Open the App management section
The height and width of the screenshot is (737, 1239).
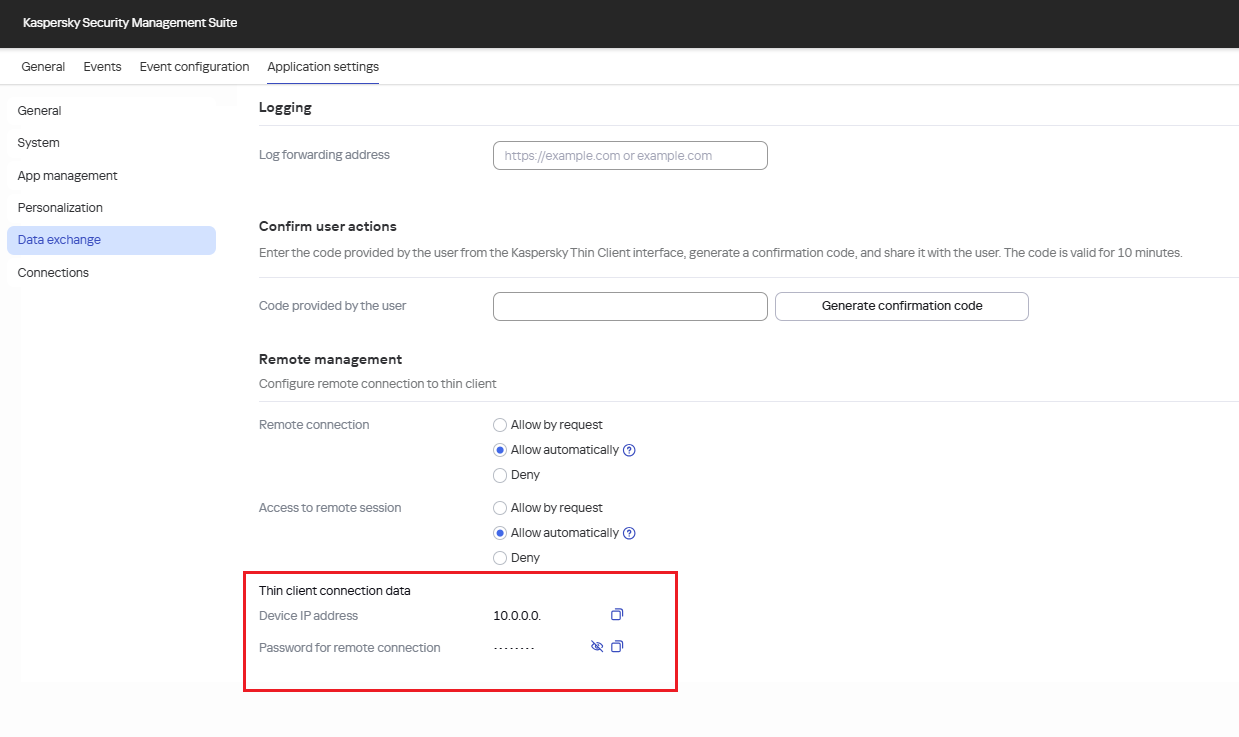[x=67, y=175]
